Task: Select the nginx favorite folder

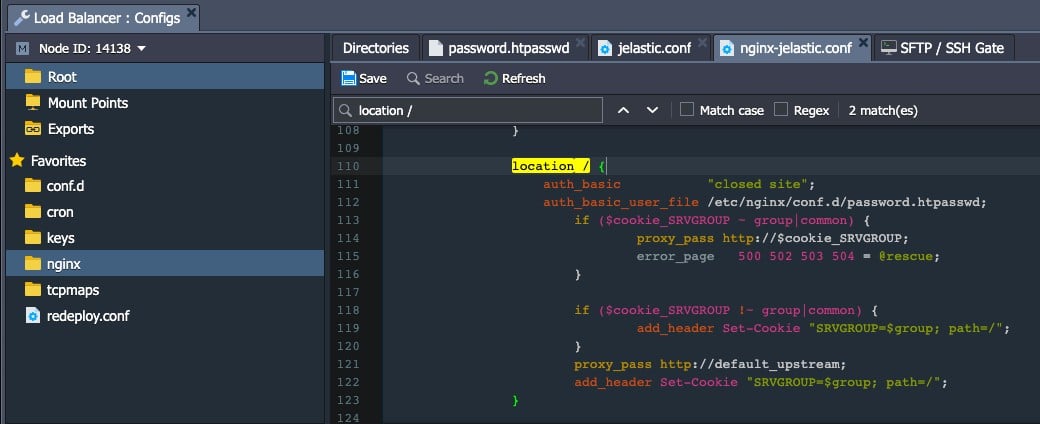Action: 165,264
